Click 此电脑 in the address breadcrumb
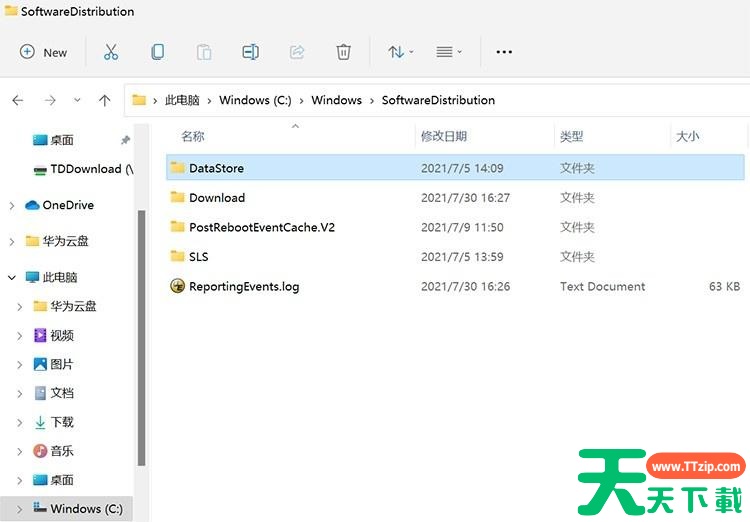The image size is (750, 522). 182,100
